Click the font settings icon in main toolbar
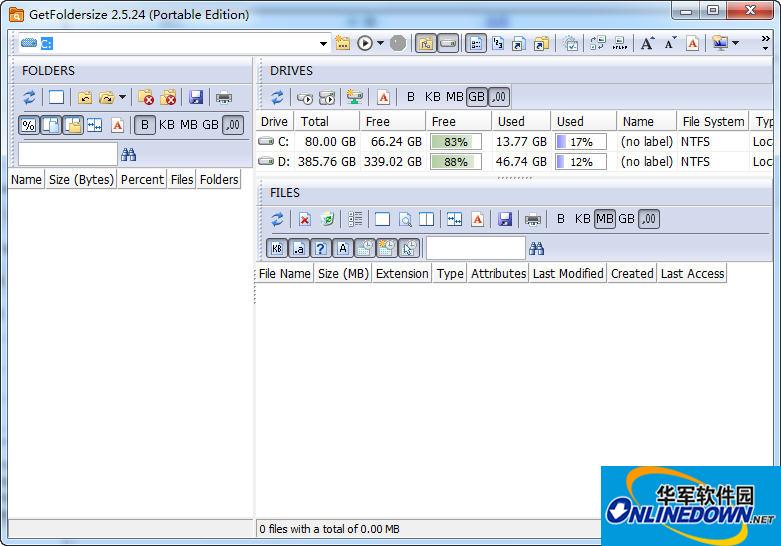781x546 pixels. (692, 43)
